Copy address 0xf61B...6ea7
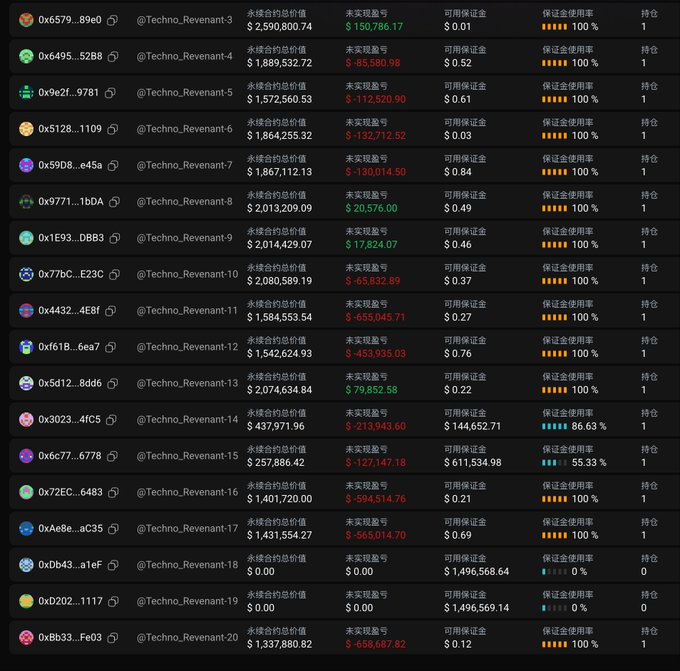 click(111, 347)
